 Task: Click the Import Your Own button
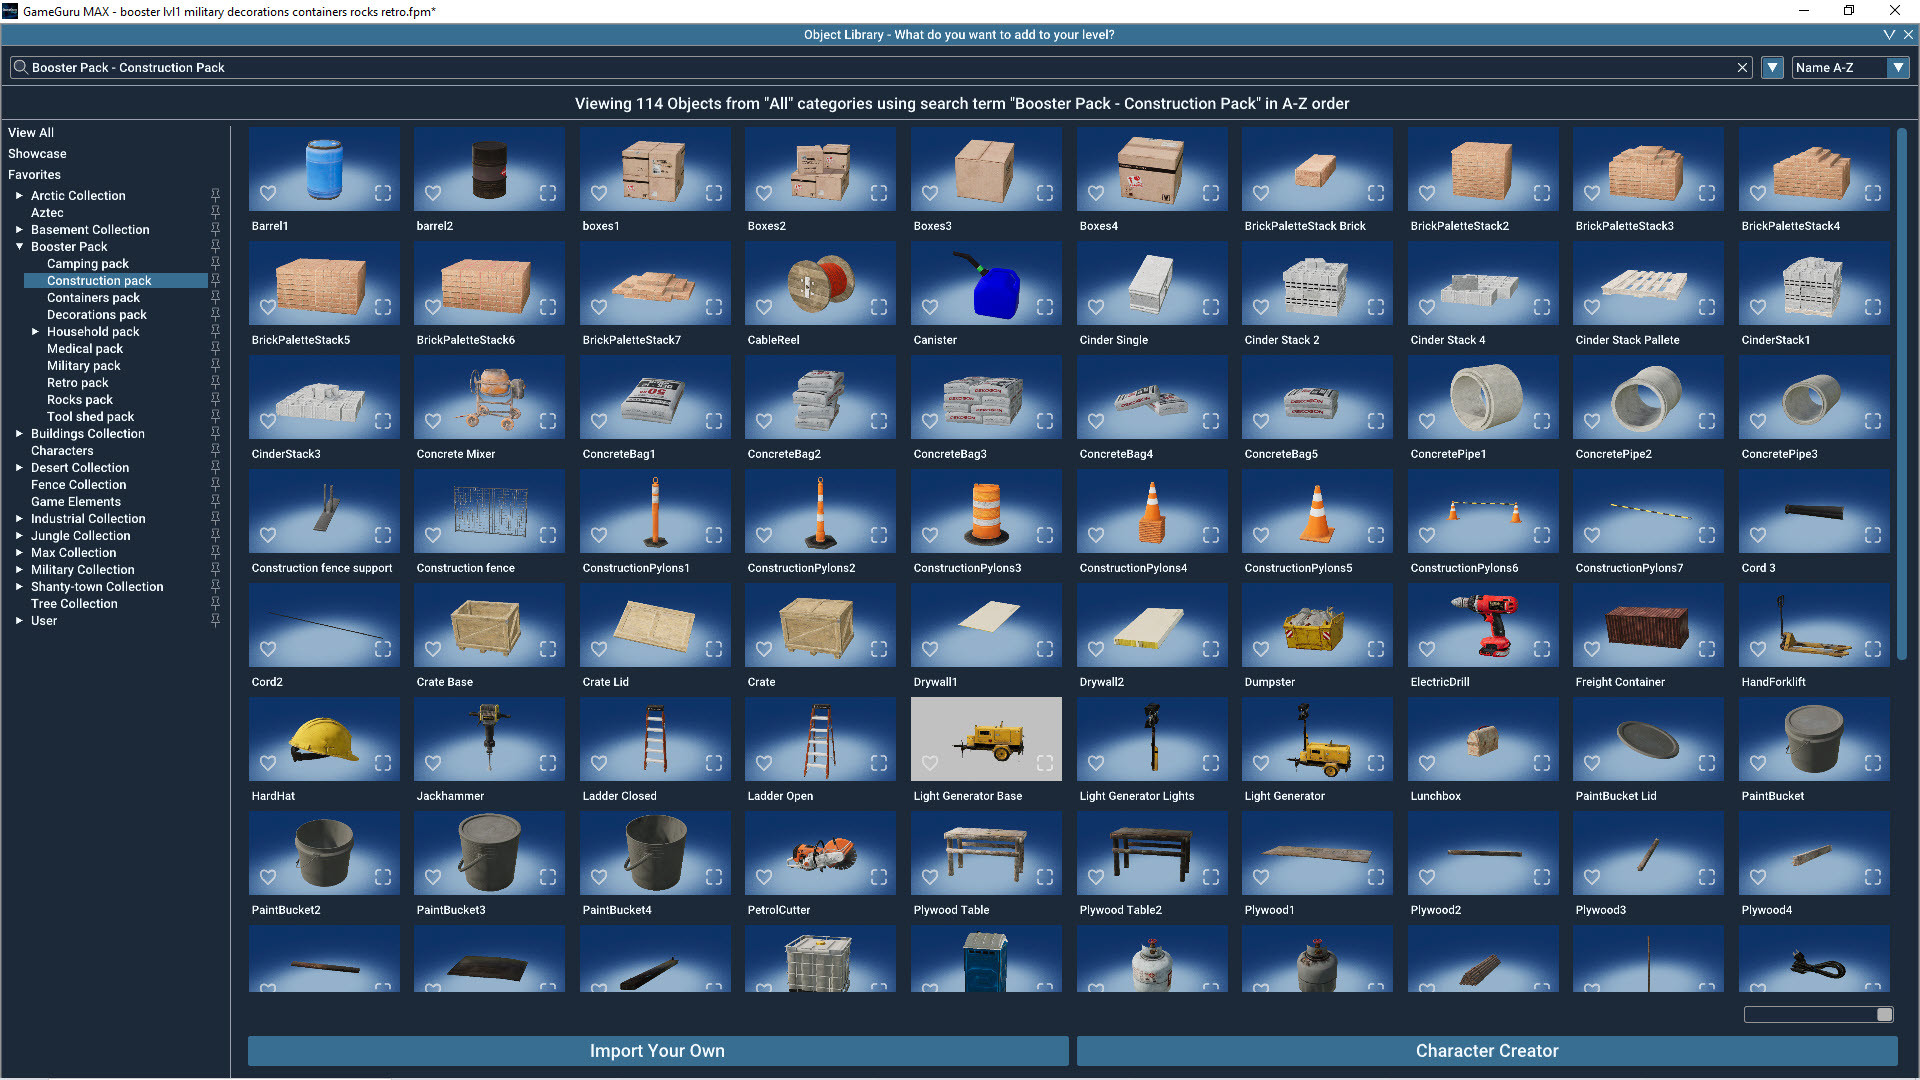pyautogui.click(x=656, y=1051)
